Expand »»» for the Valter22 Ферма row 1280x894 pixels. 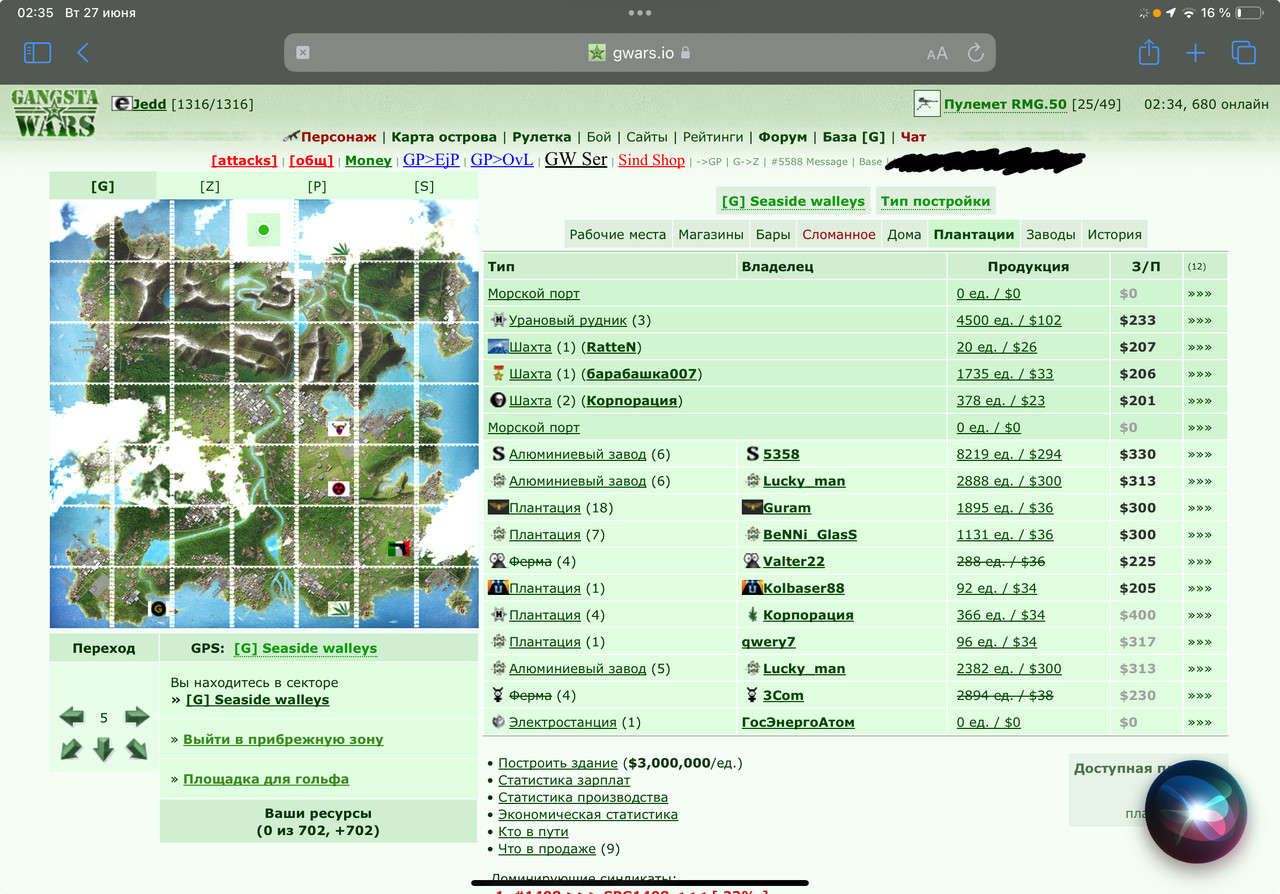pyautogui.click(x=1199, y=561)
